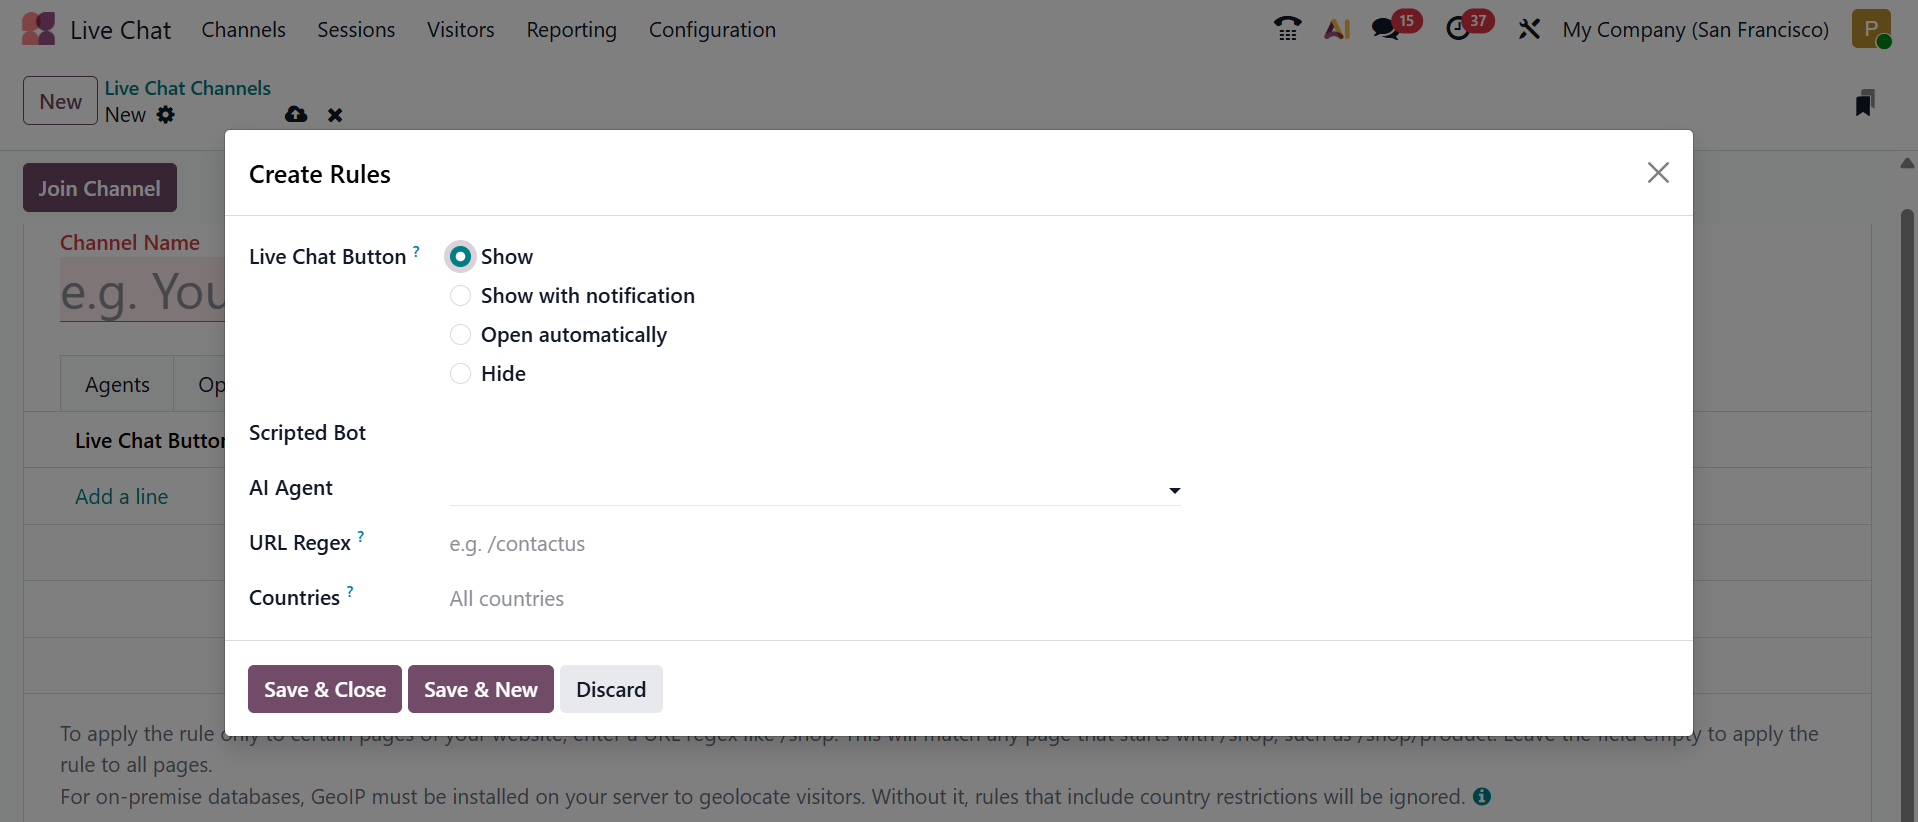Viewport: 1918px width, 822px height.
Task: Expand the AI Agent dropdown
Action: (x=1174, y=490)
